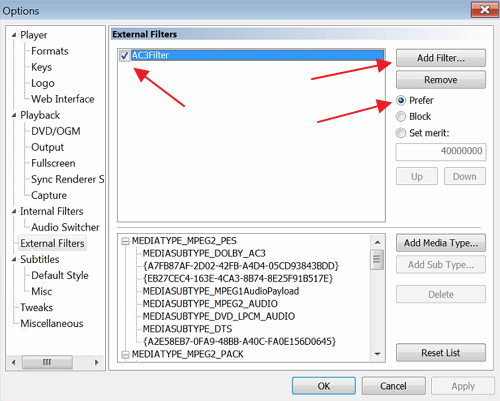The image size is (500, 401).
Task: Select the Subtitles tree item
Action: click(40, 259)
